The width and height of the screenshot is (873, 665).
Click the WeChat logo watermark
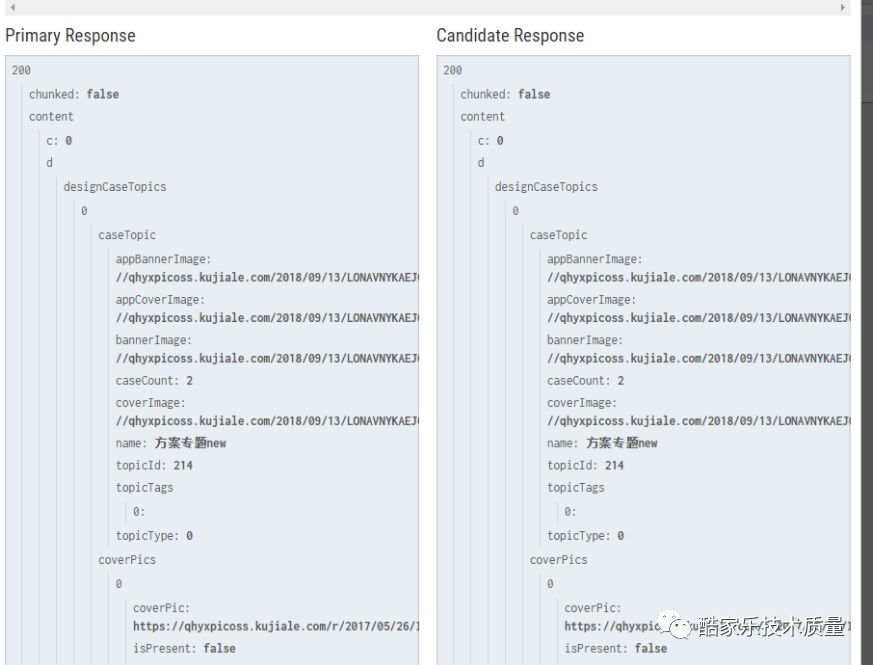(680, 627)
